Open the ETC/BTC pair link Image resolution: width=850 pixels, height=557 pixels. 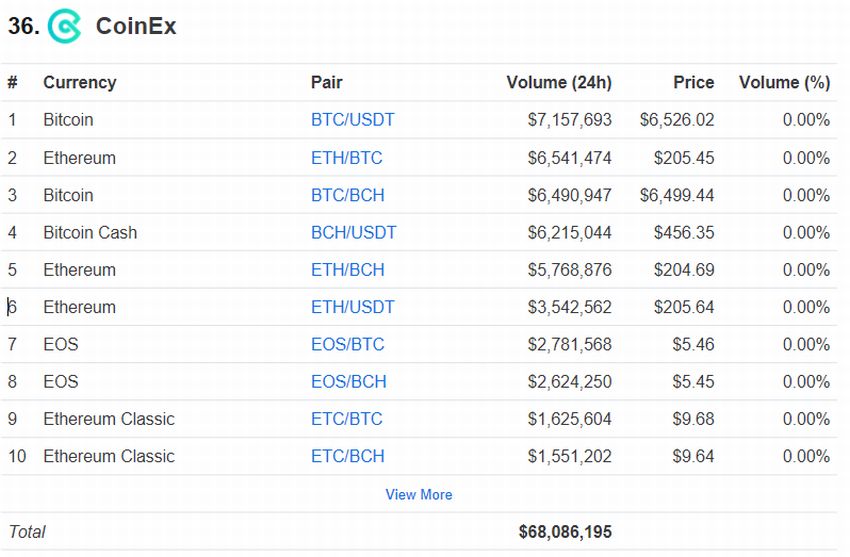point(346,419)
